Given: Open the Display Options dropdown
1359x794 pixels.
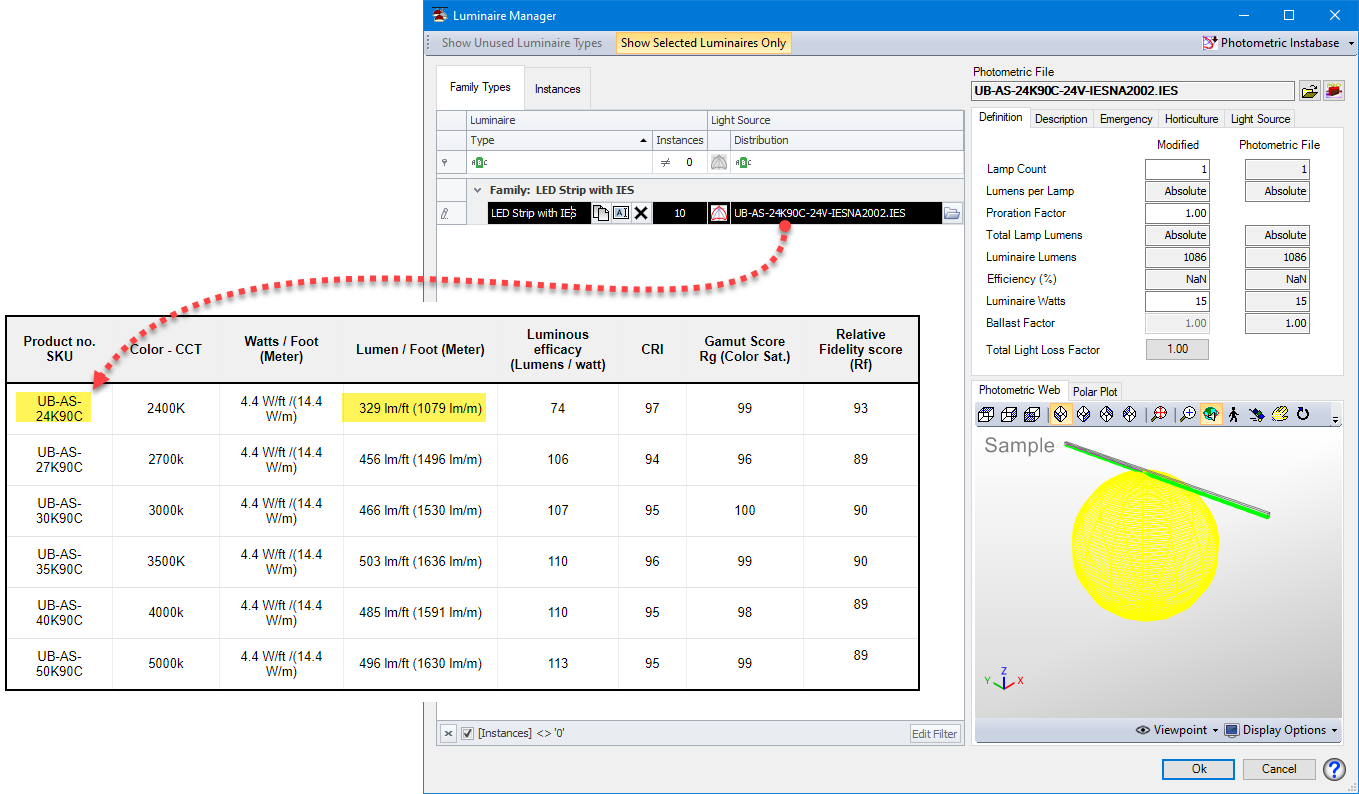Looking at the screenshot, I should coord(1280,730).
